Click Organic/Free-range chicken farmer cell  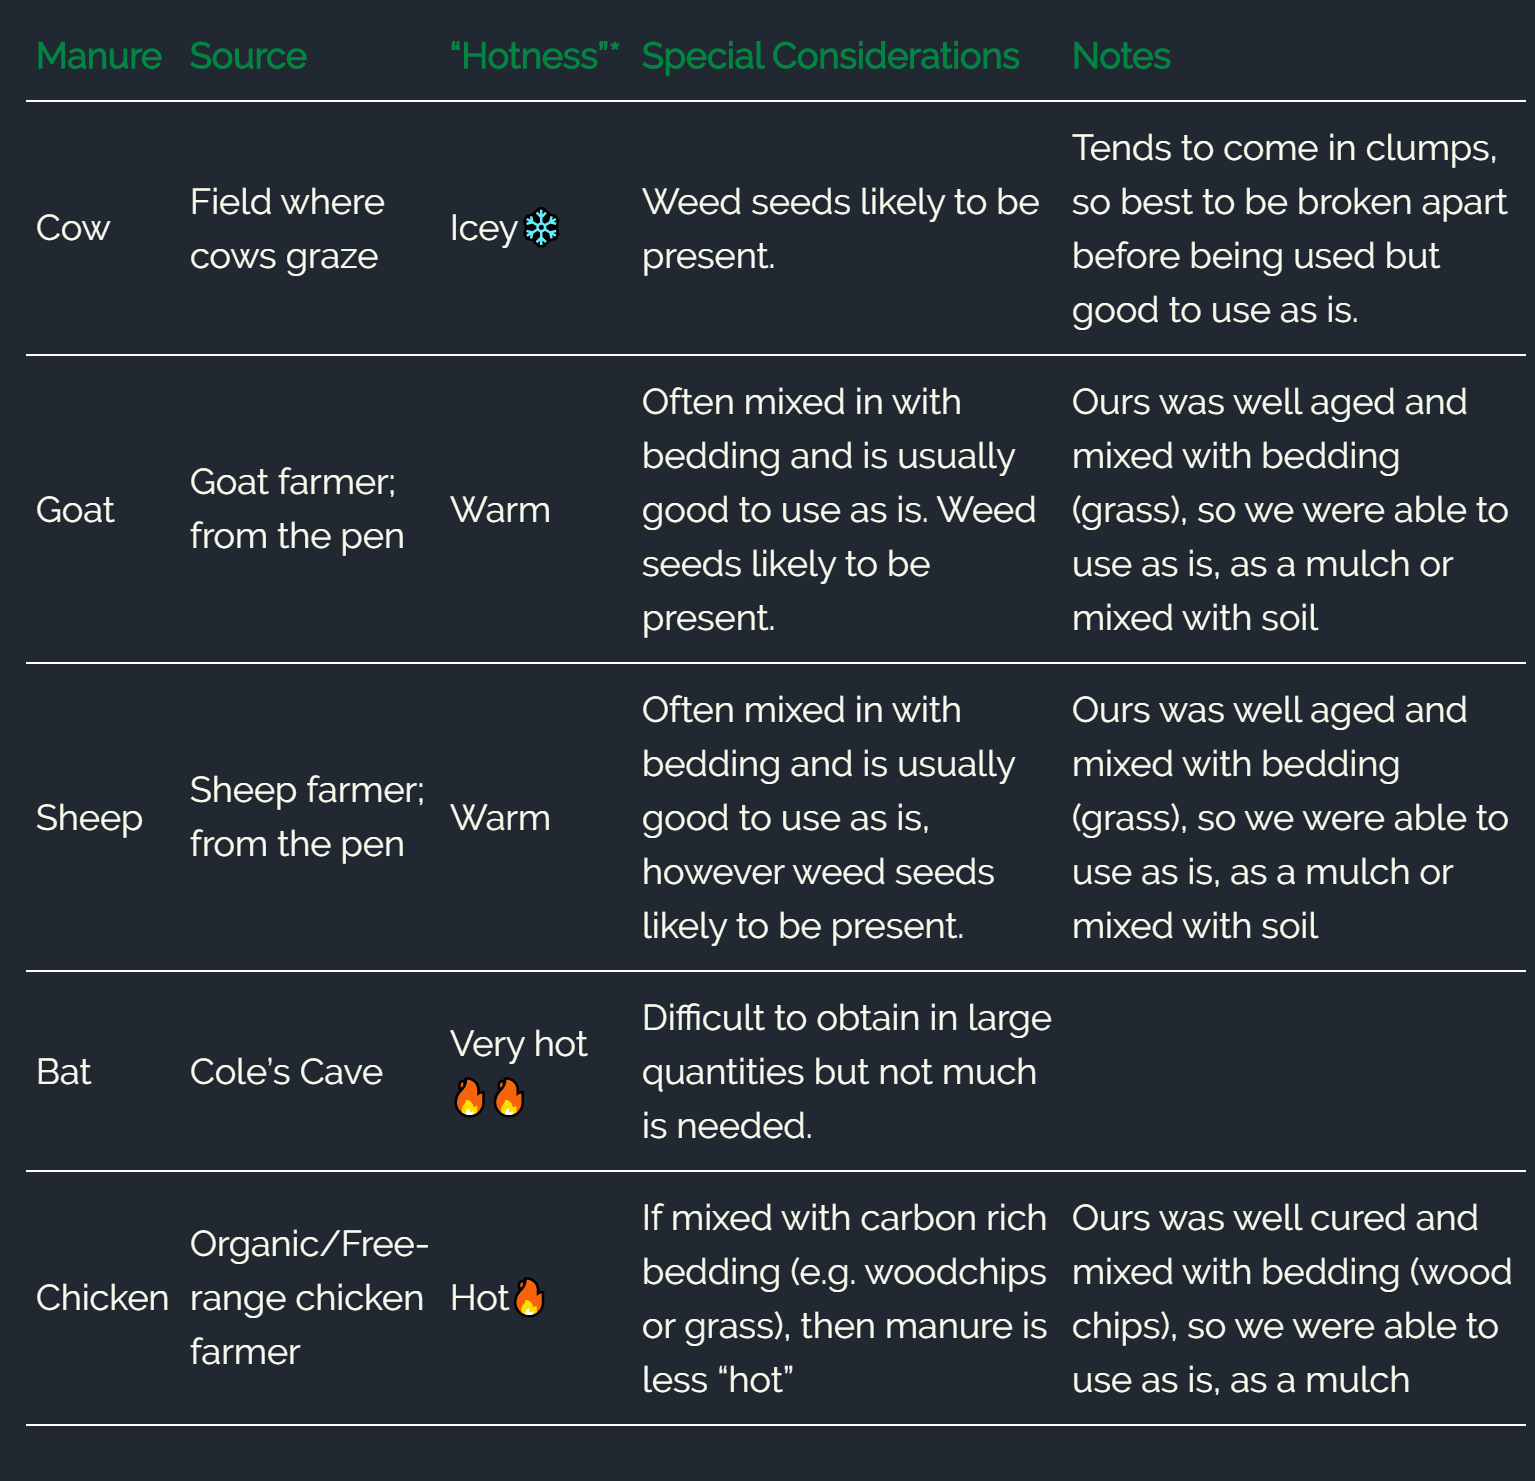tap(309, 1298)
